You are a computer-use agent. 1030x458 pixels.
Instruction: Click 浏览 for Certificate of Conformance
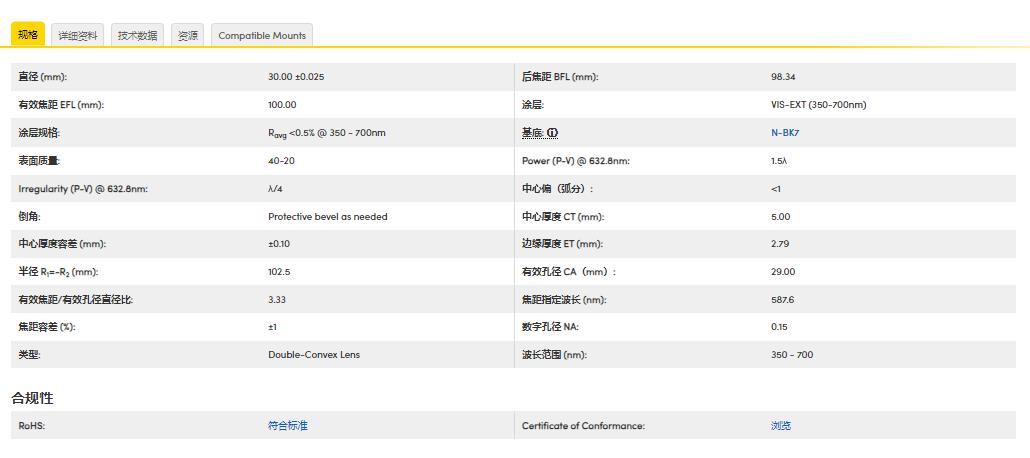(781, 426)
